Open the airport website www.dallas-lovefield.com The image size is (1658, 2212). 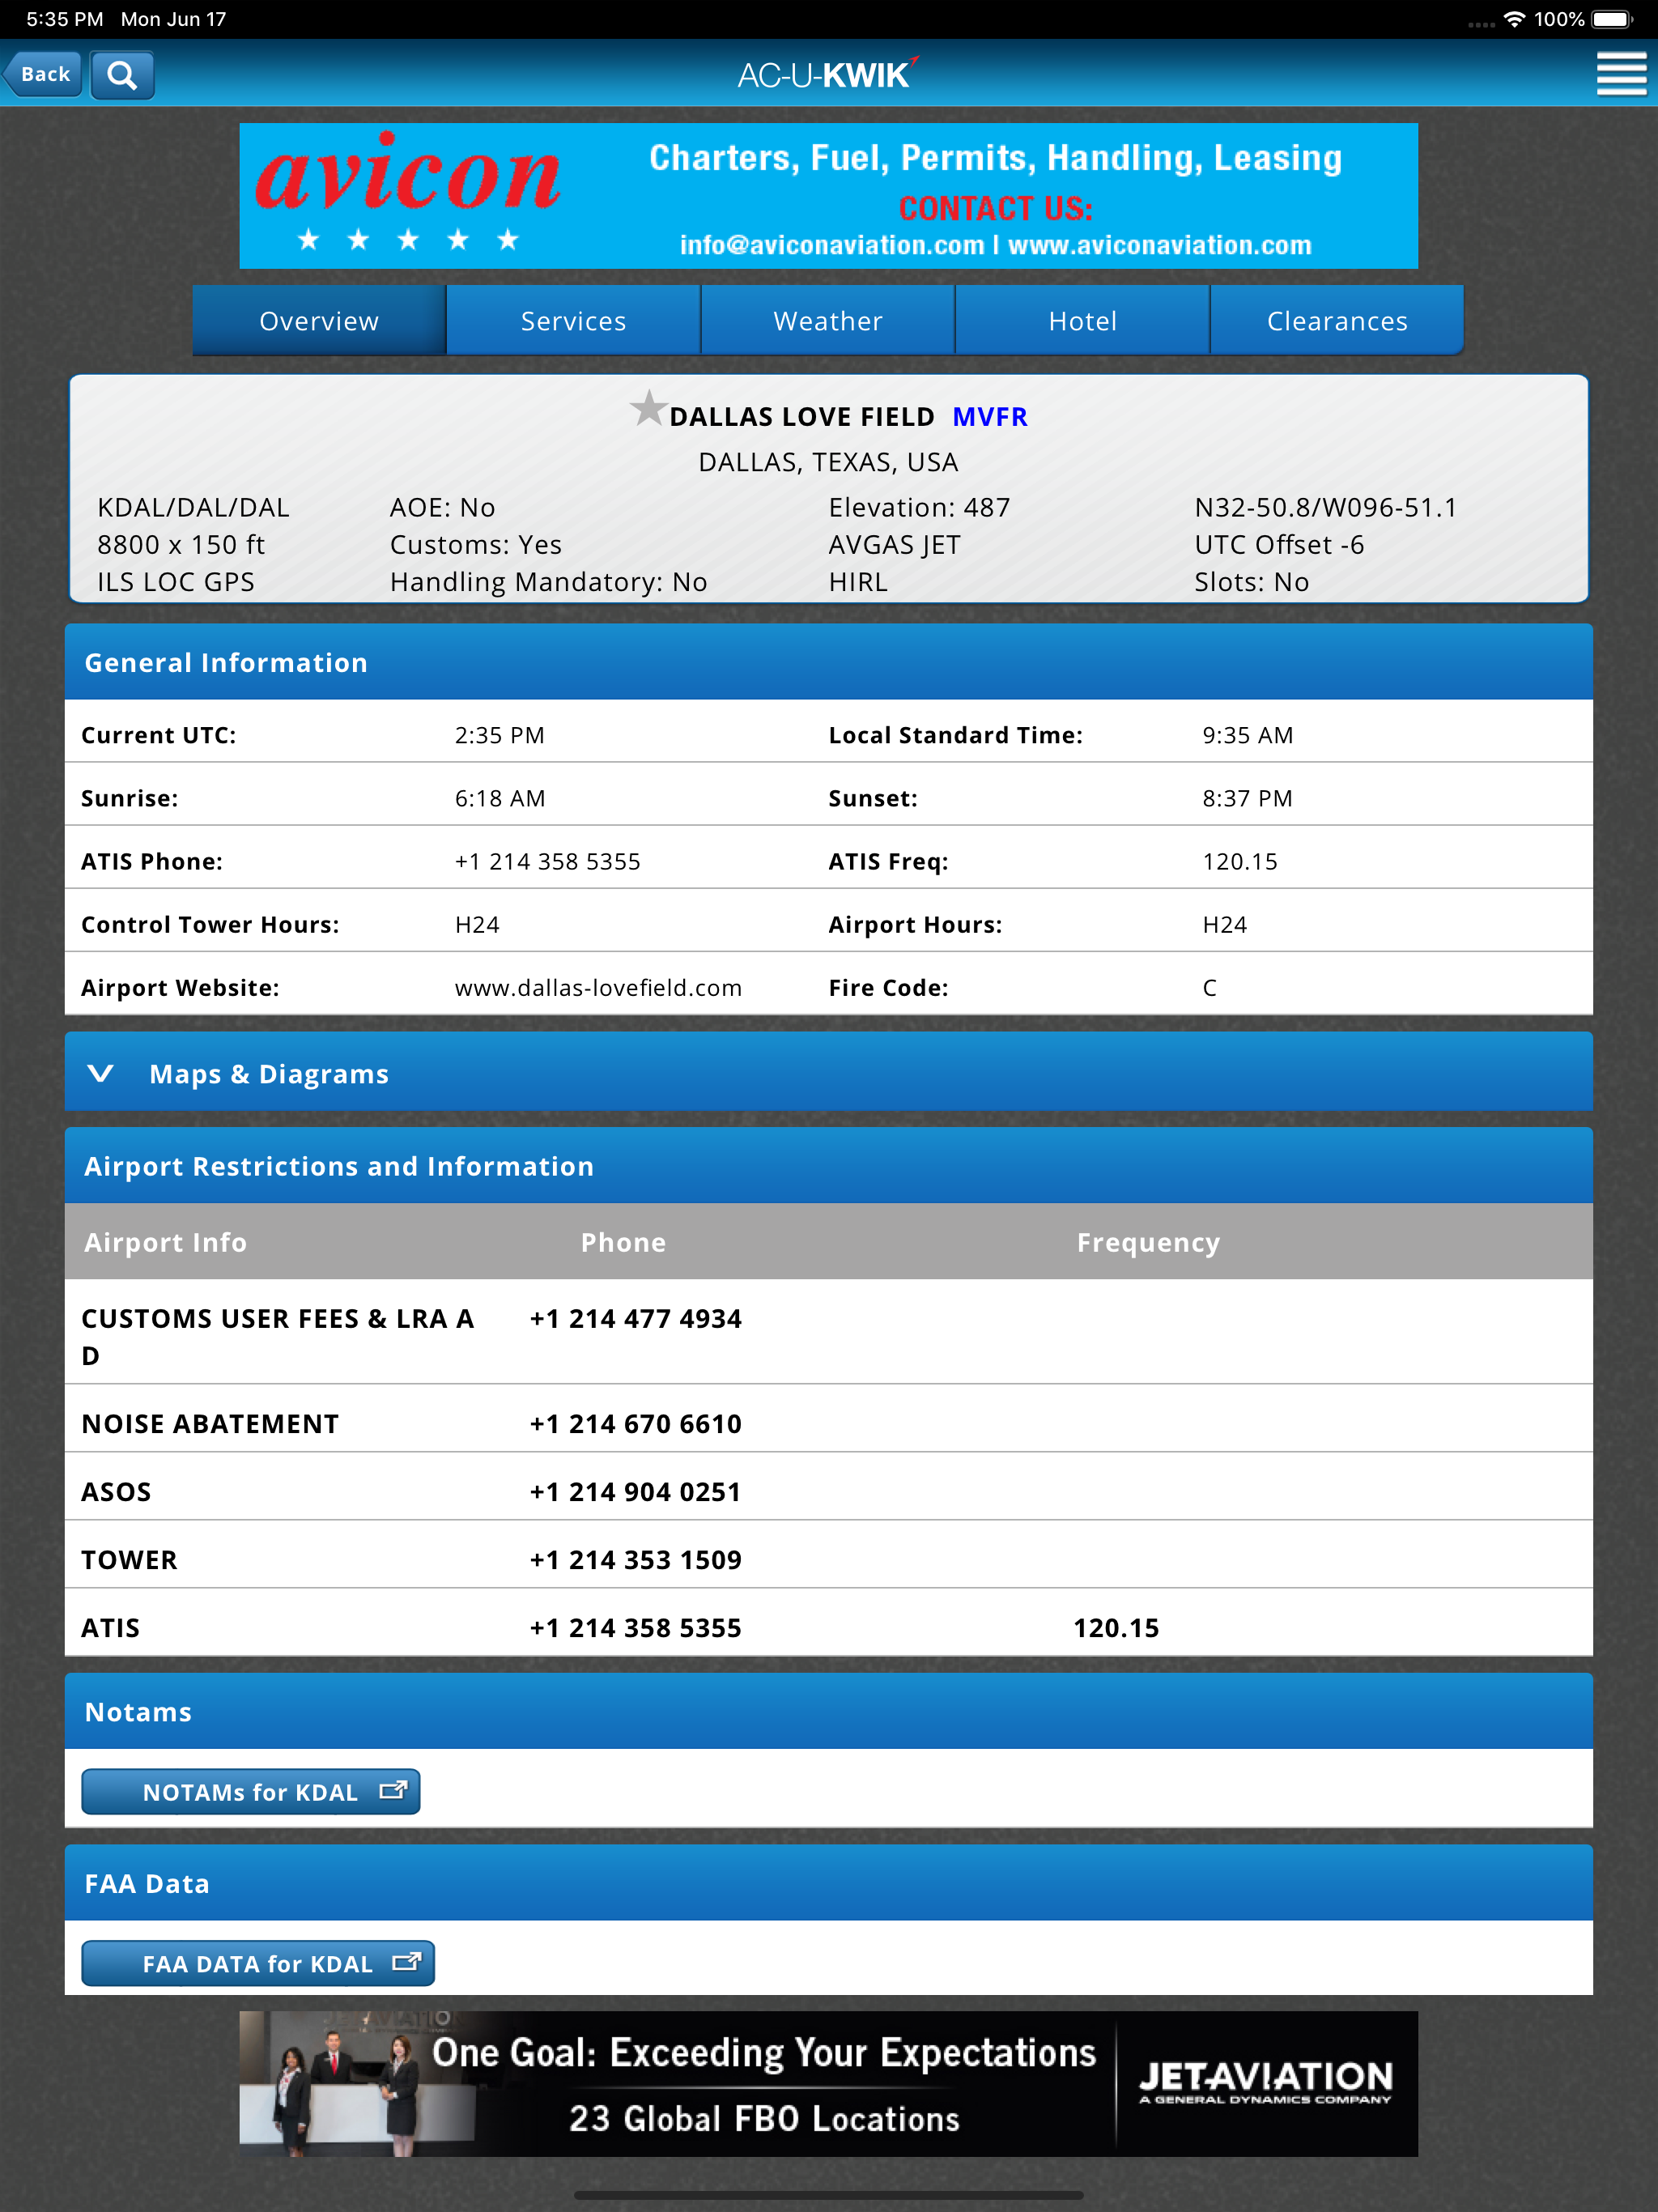pyautogui.click(x=598, y=988)
